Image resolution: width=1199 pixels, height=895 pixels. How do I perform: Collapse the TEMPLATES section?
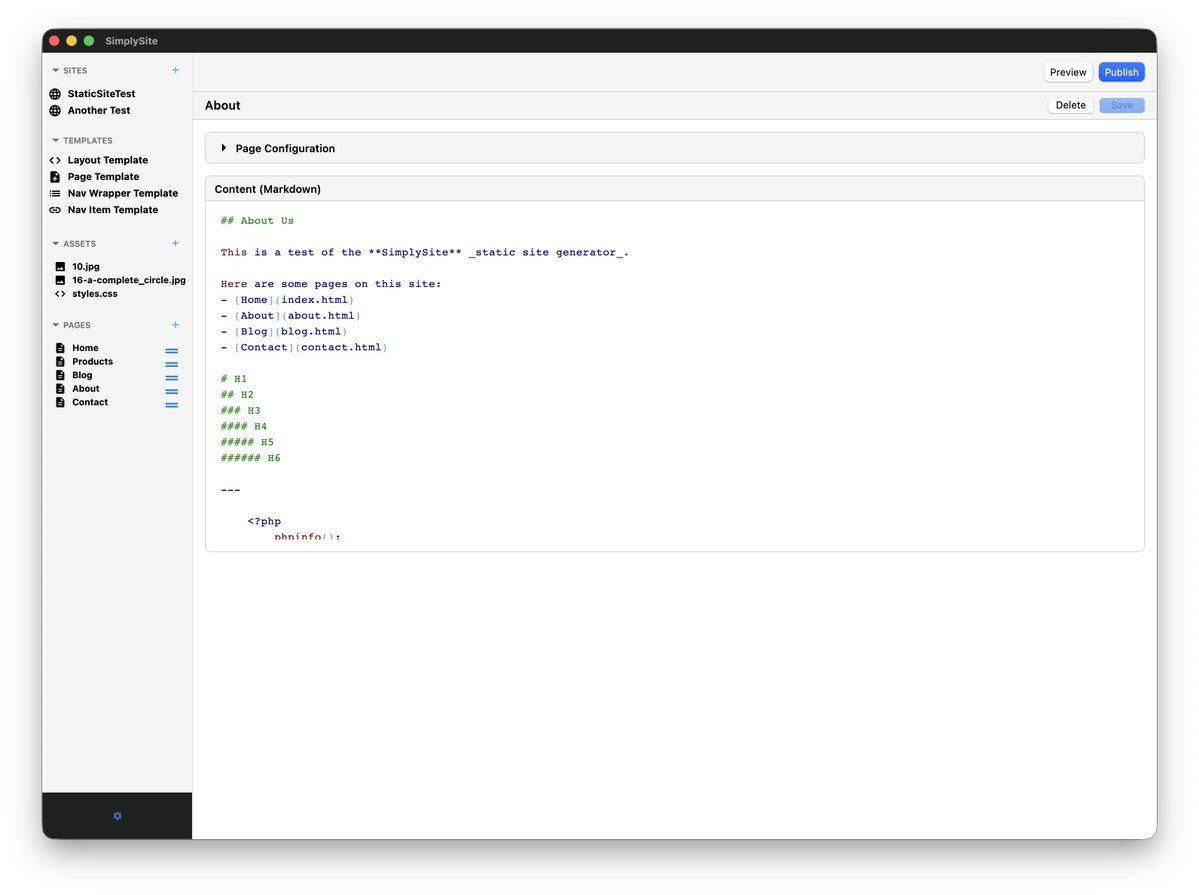pyautogui.click(x=56, y=141)
